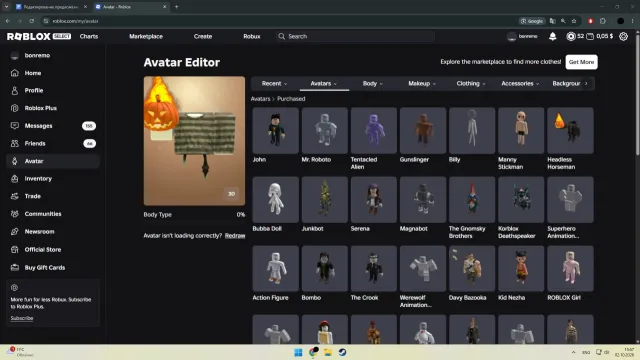640x360 pixels.
Task: Show more categories with right arrow
Action: (587, 84)
